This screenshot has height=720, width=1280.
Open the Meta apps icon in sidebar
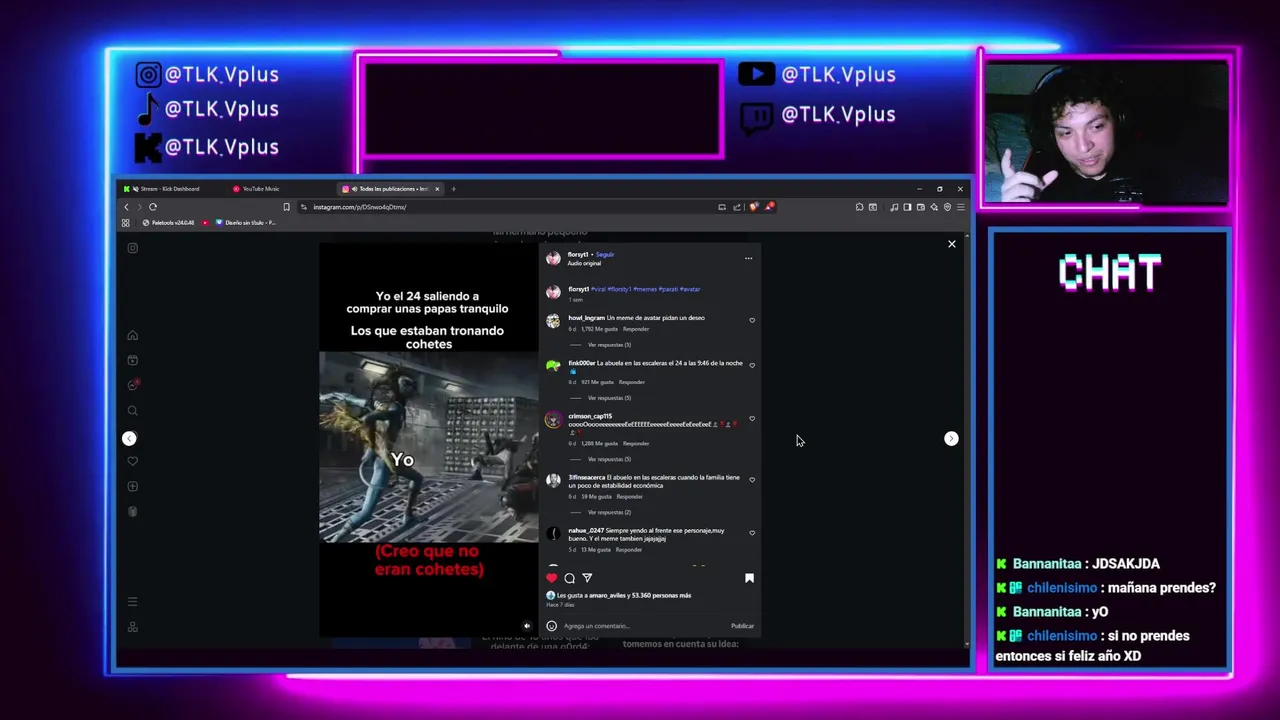coord(132,627)
